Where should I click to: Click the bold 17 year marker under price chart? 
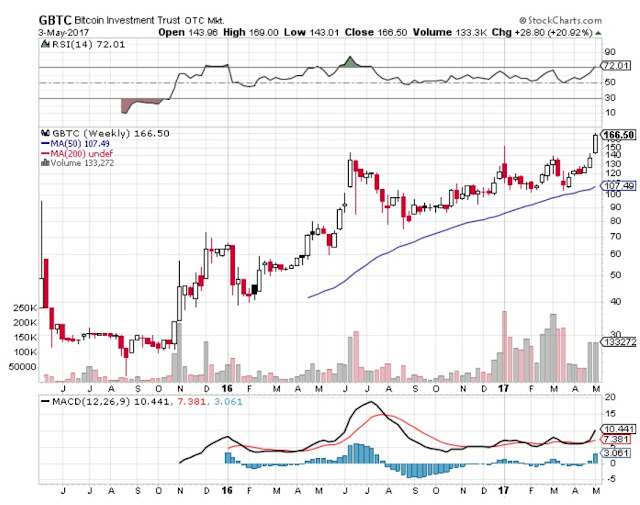point(504,389)
